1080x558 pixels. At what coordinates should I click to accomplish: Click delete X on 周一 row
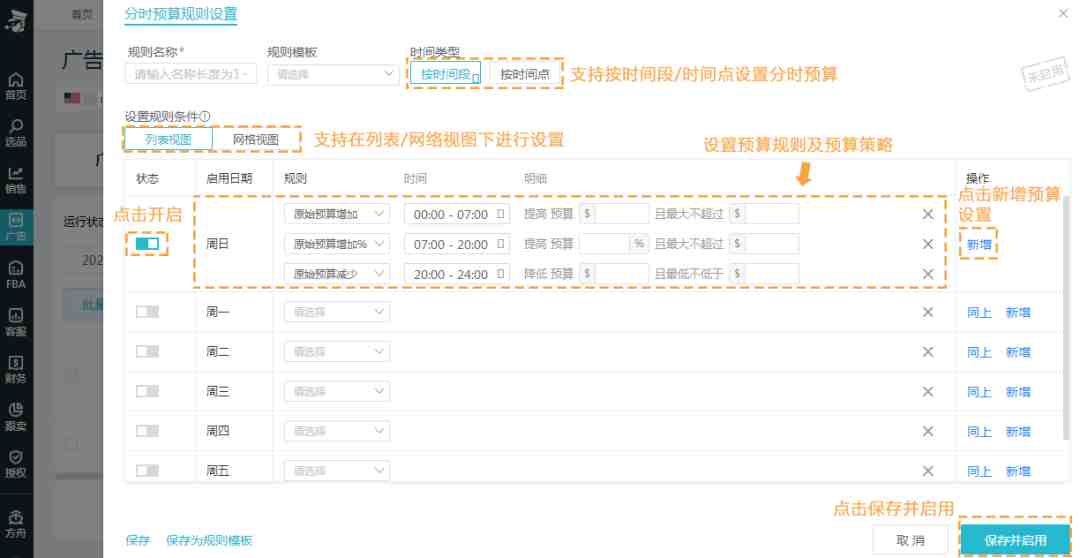pyautogui.click(x=928, y=312)
